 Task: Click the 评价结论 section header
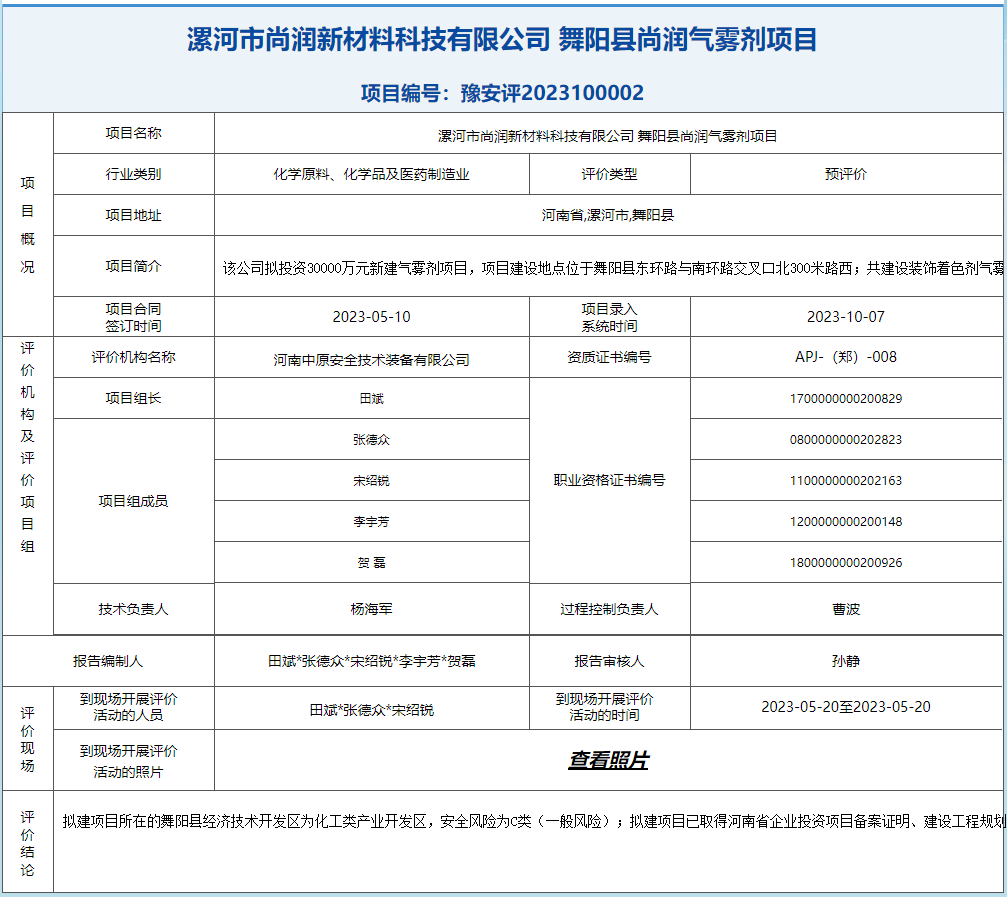coord(27,843)
